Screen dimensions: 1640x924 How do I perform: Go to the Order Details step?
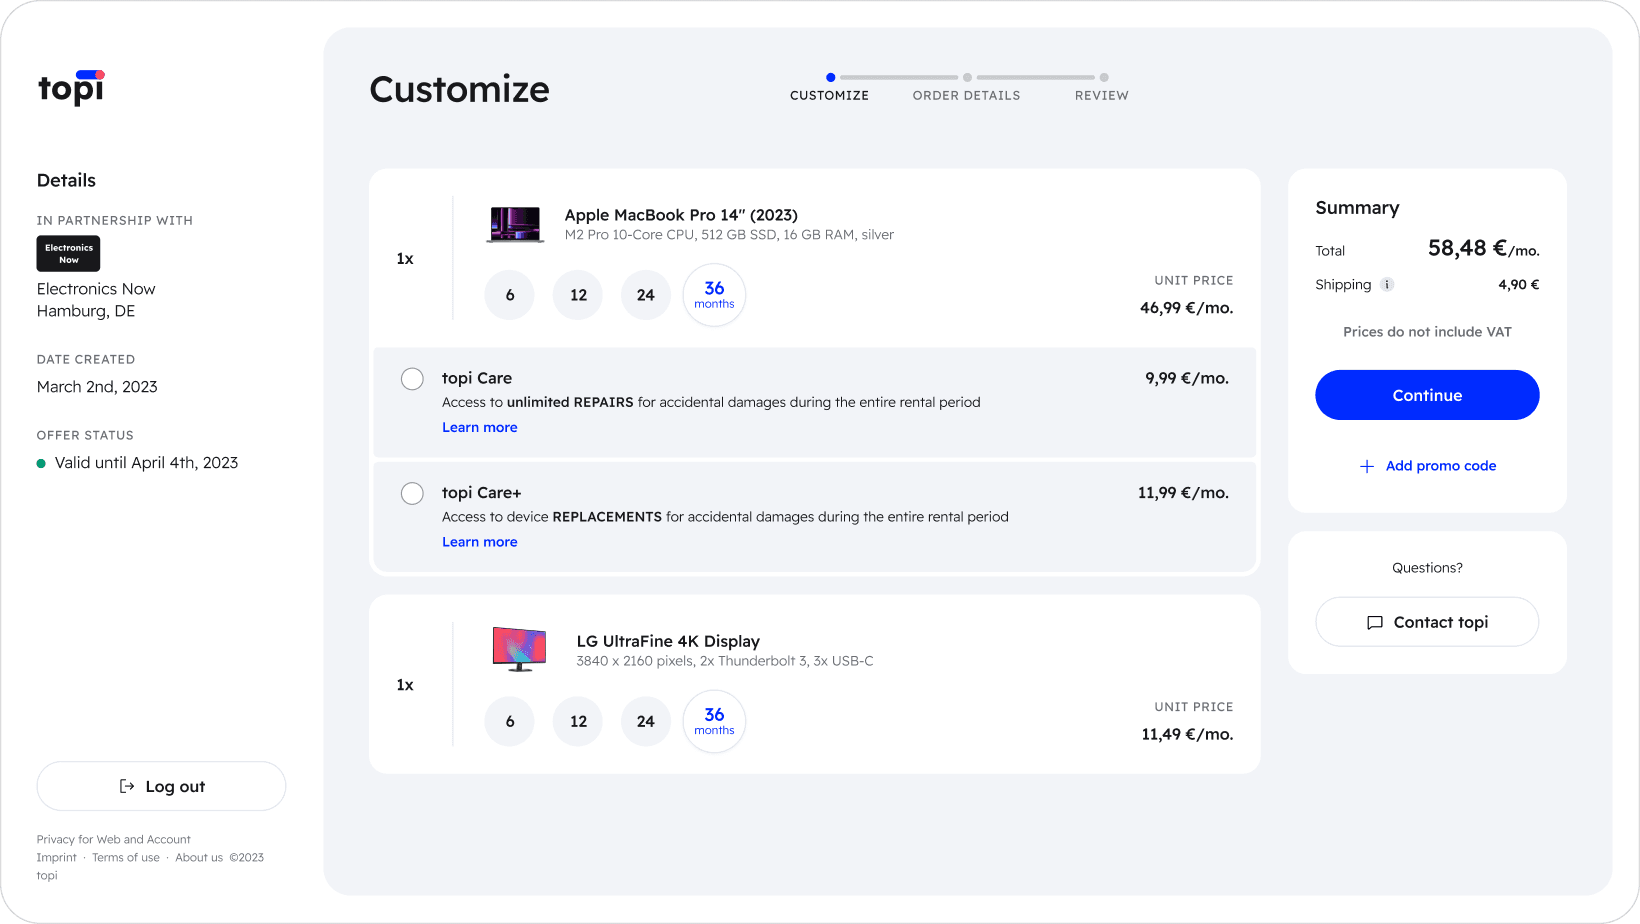click(x=967, y=88)
